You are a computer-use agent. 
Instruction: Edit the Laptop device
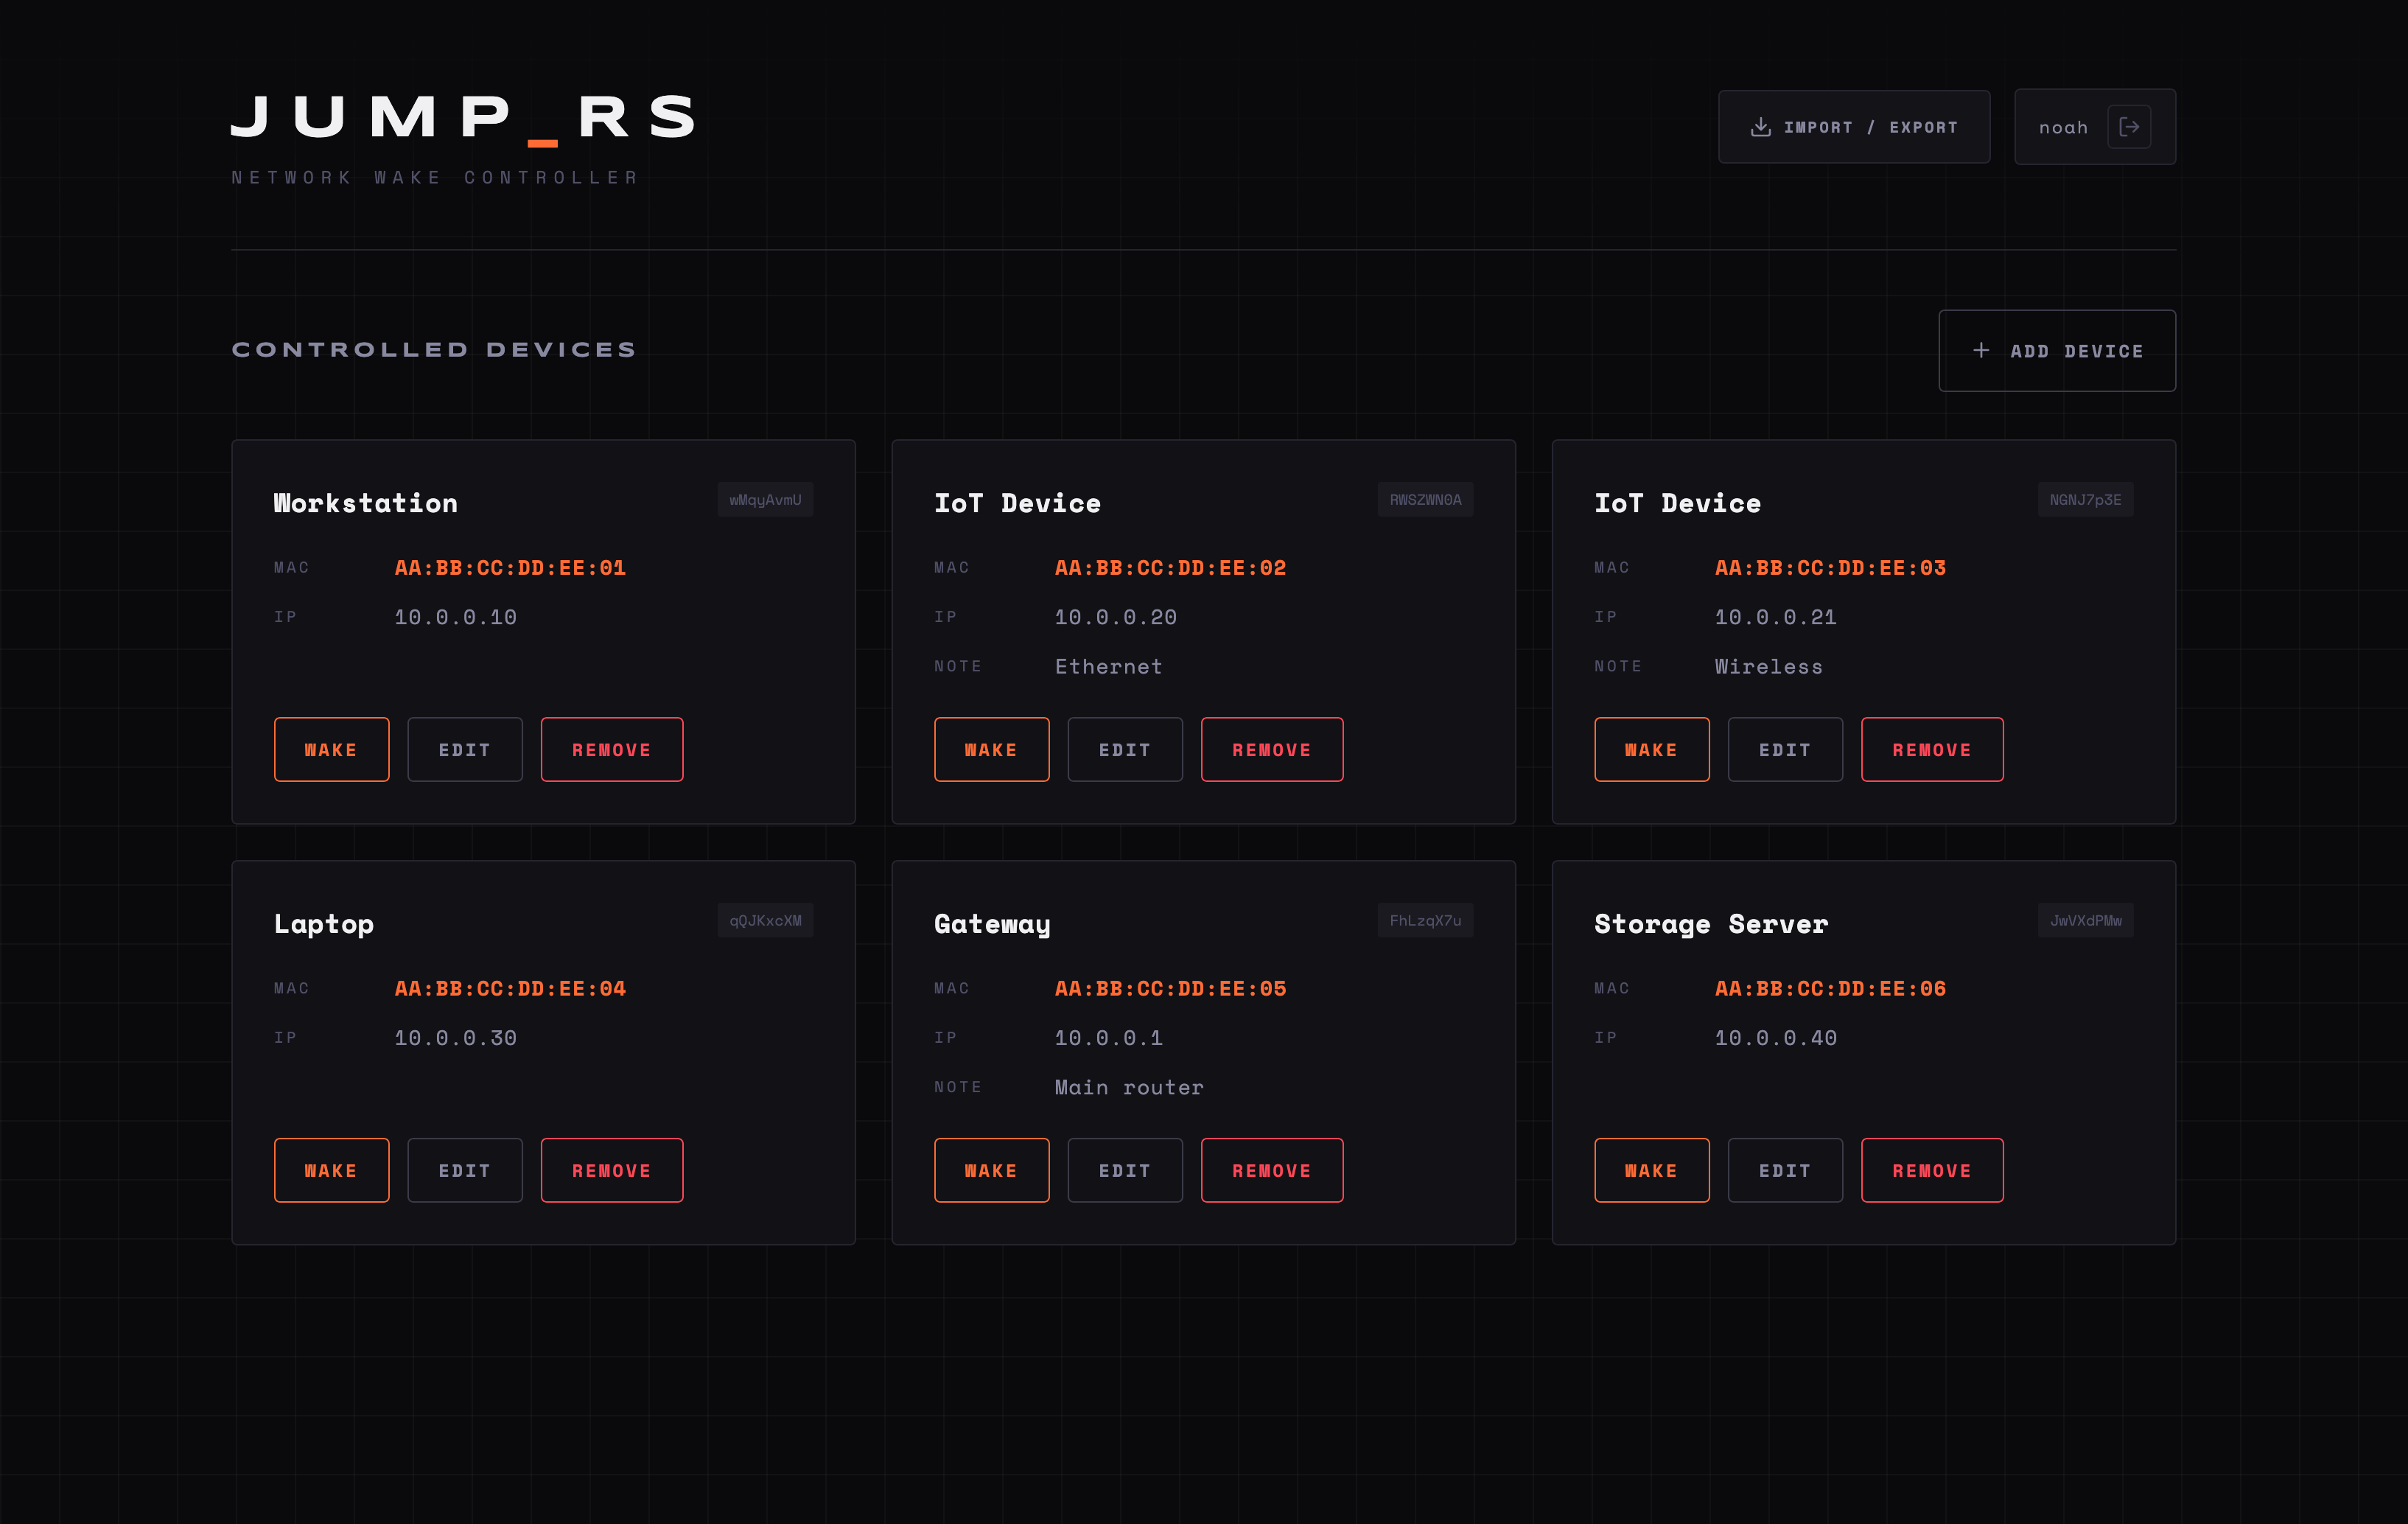[x=465, y=1170]
